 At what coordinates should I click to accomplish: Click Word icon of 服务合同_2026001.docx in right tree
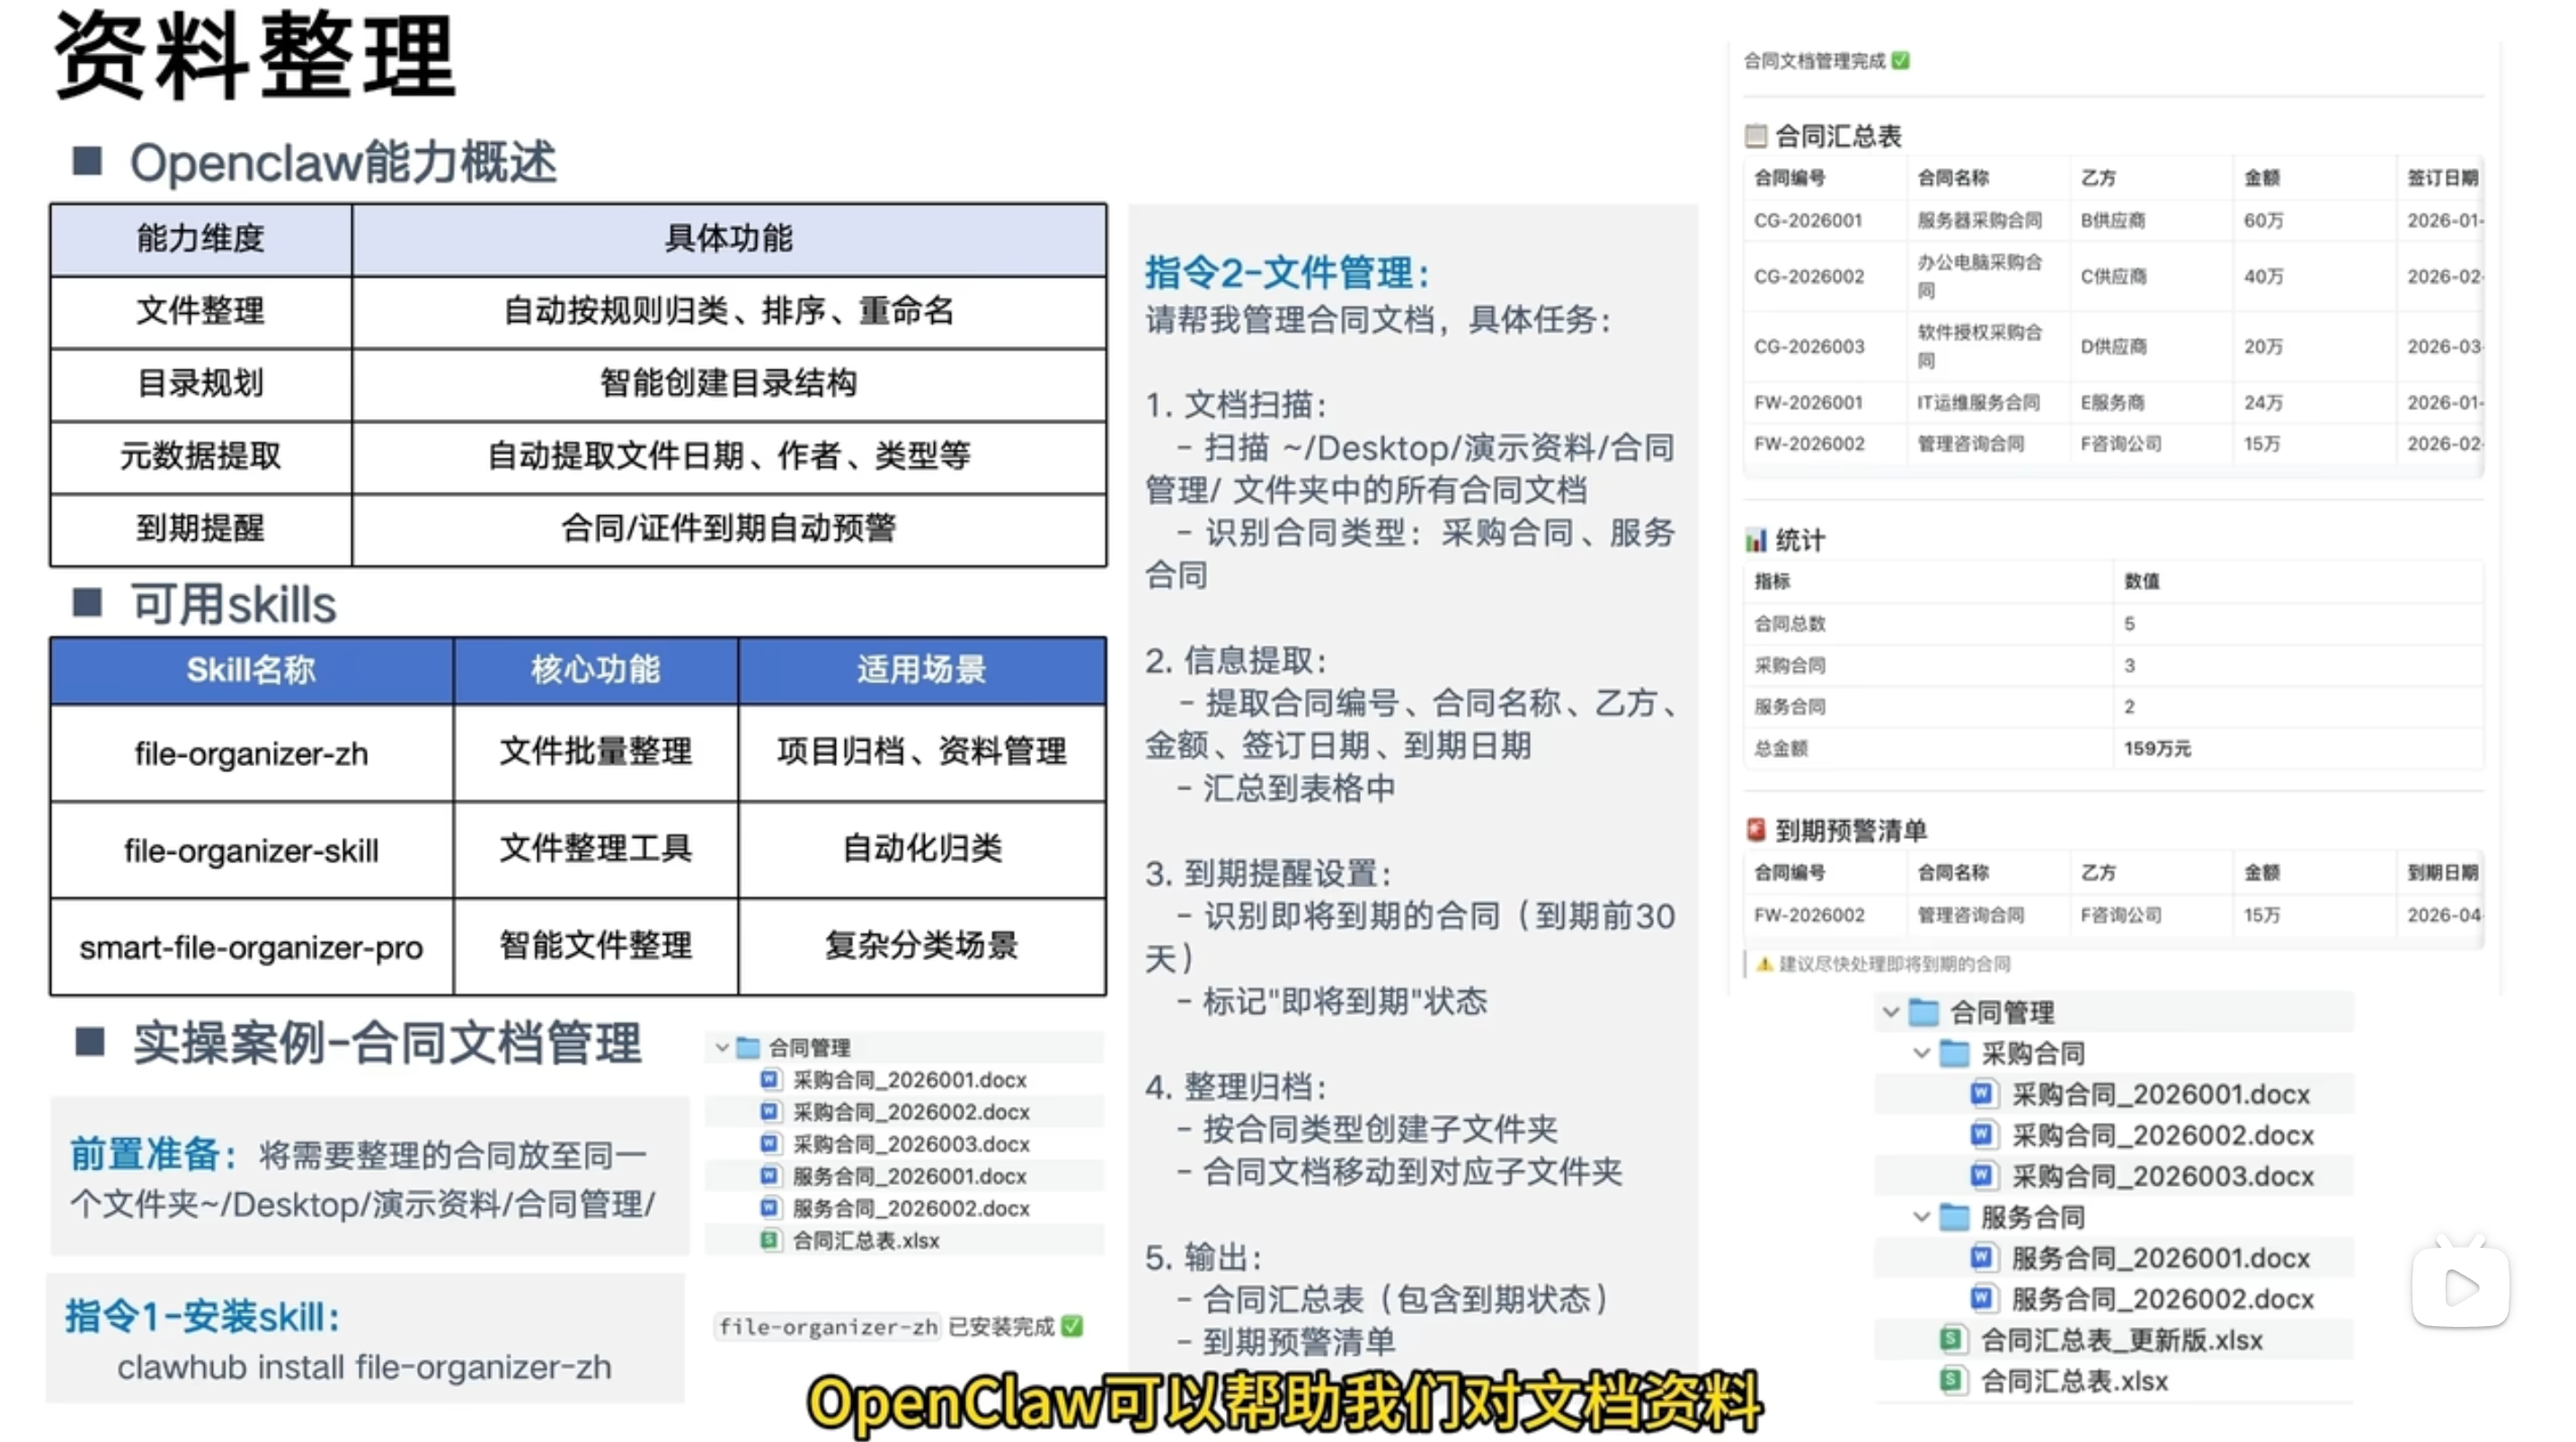1983,1258
